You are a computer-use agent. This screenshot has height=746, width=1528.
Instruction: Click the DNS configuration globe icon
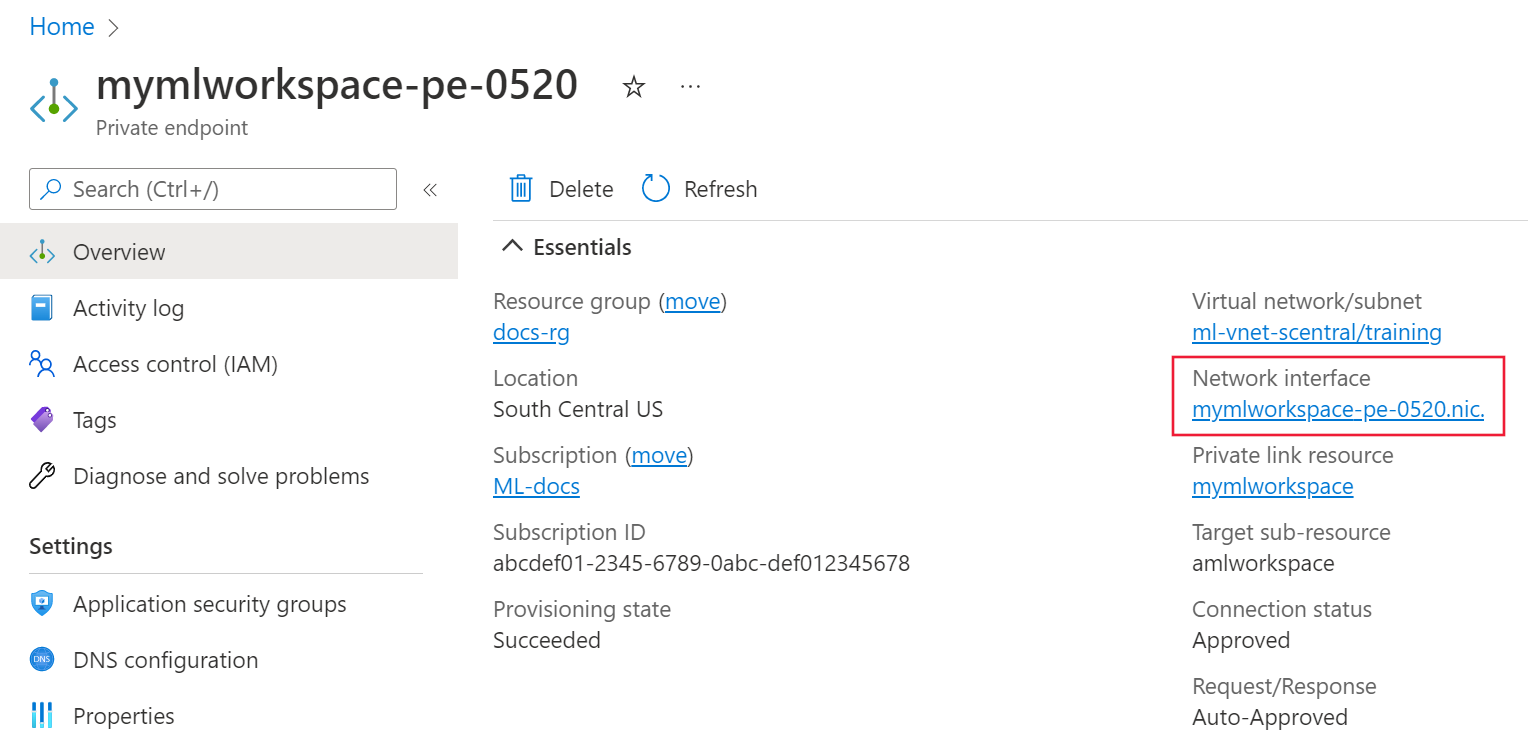tap(42, 660)
